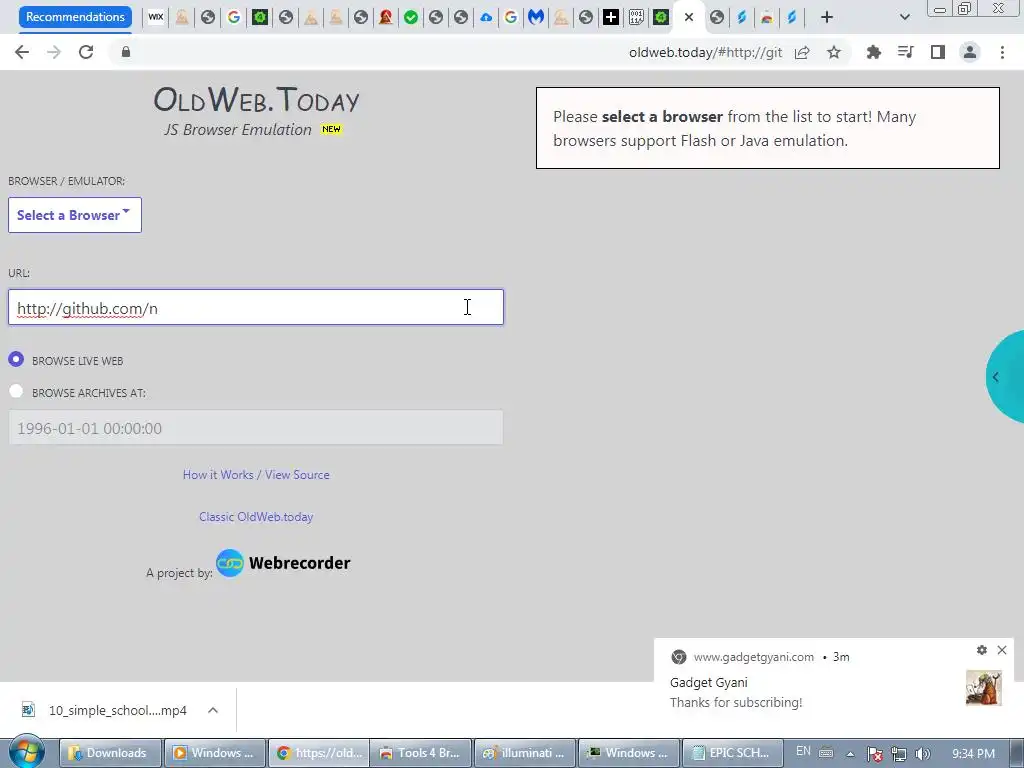The image size is (1024, 768).
Task: Go back to the previous page
Action: 22,52
